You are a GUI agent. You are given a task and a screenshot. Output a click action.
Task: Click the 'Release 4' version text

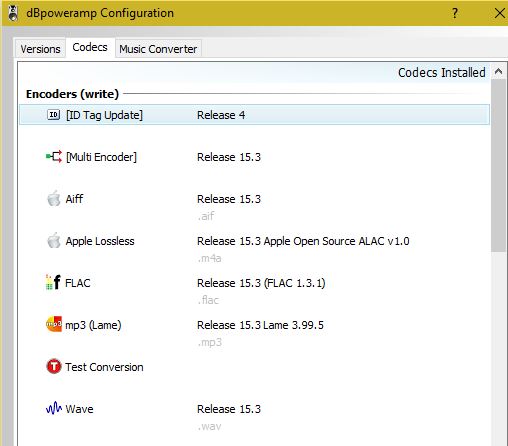221,115
